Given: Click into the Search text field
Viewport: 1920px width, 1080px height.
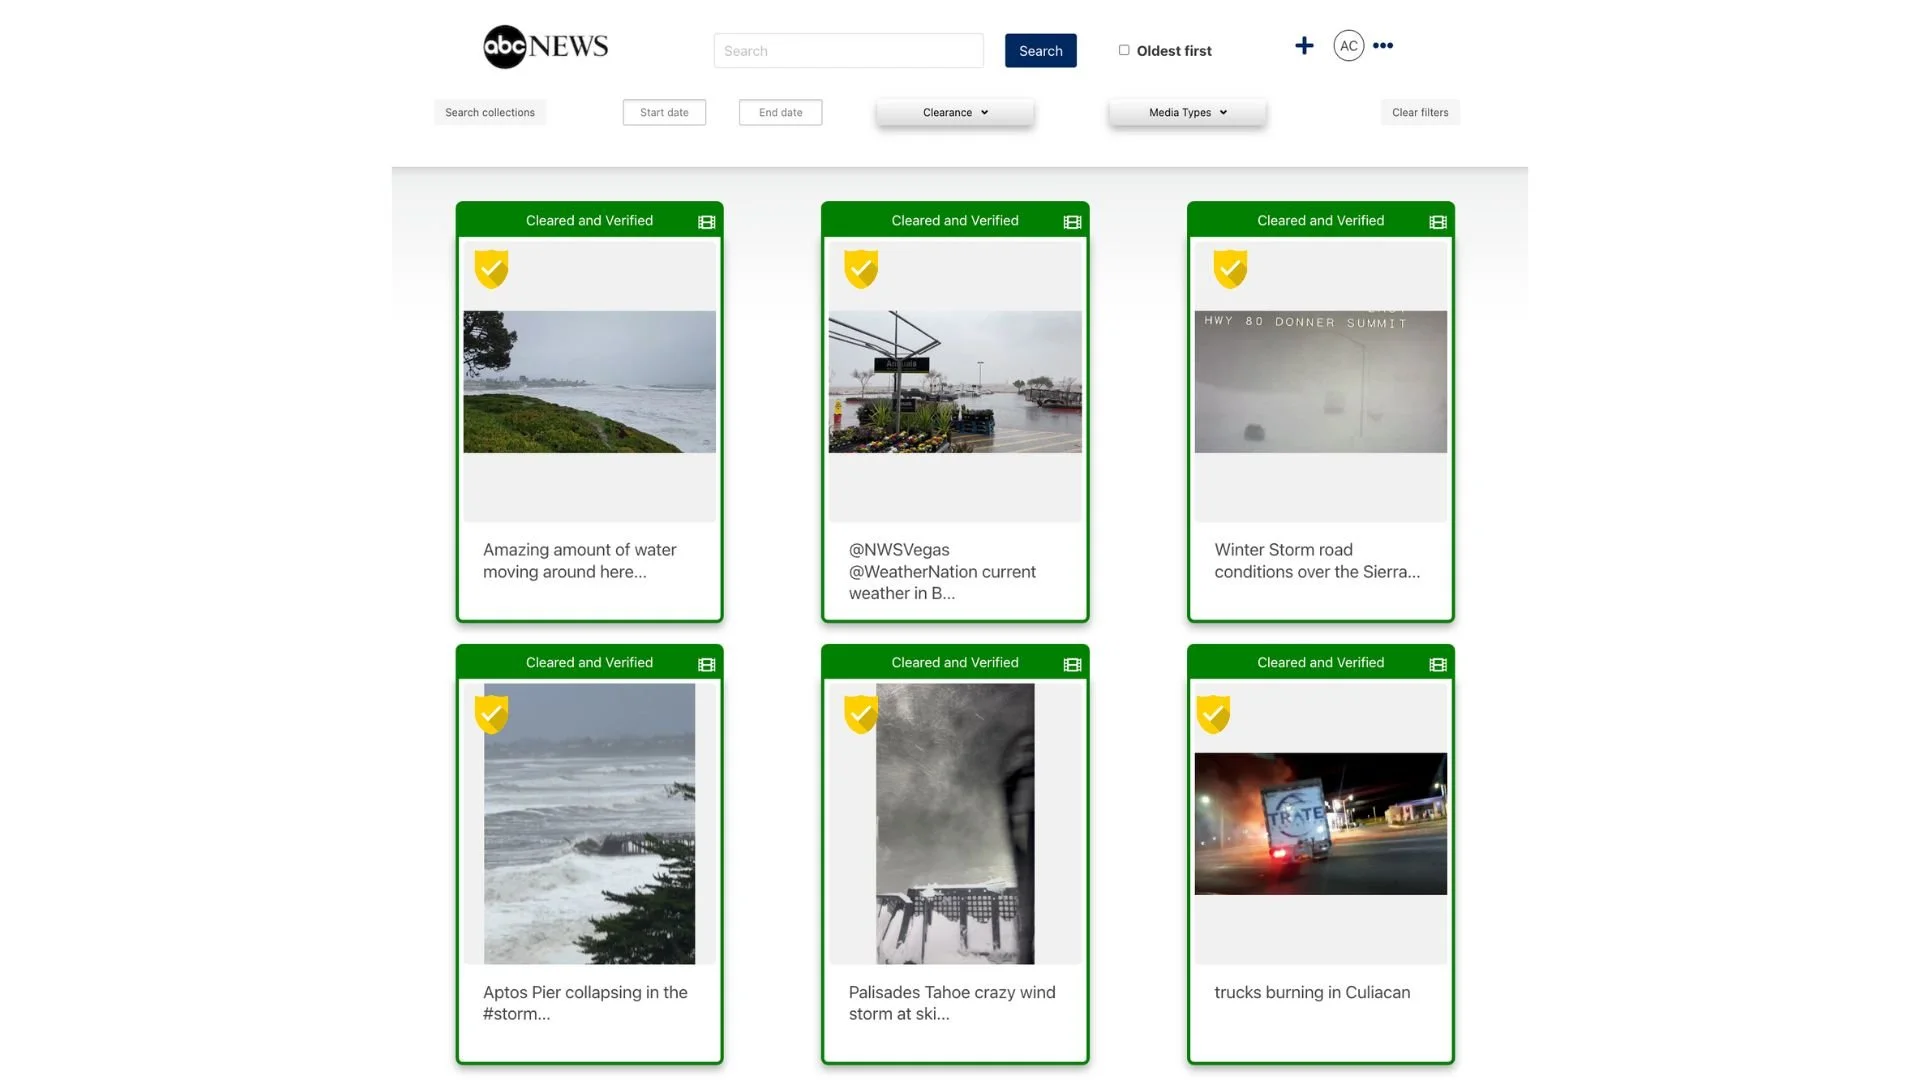Looking at the screenshot, I should (x=848, y=51).
